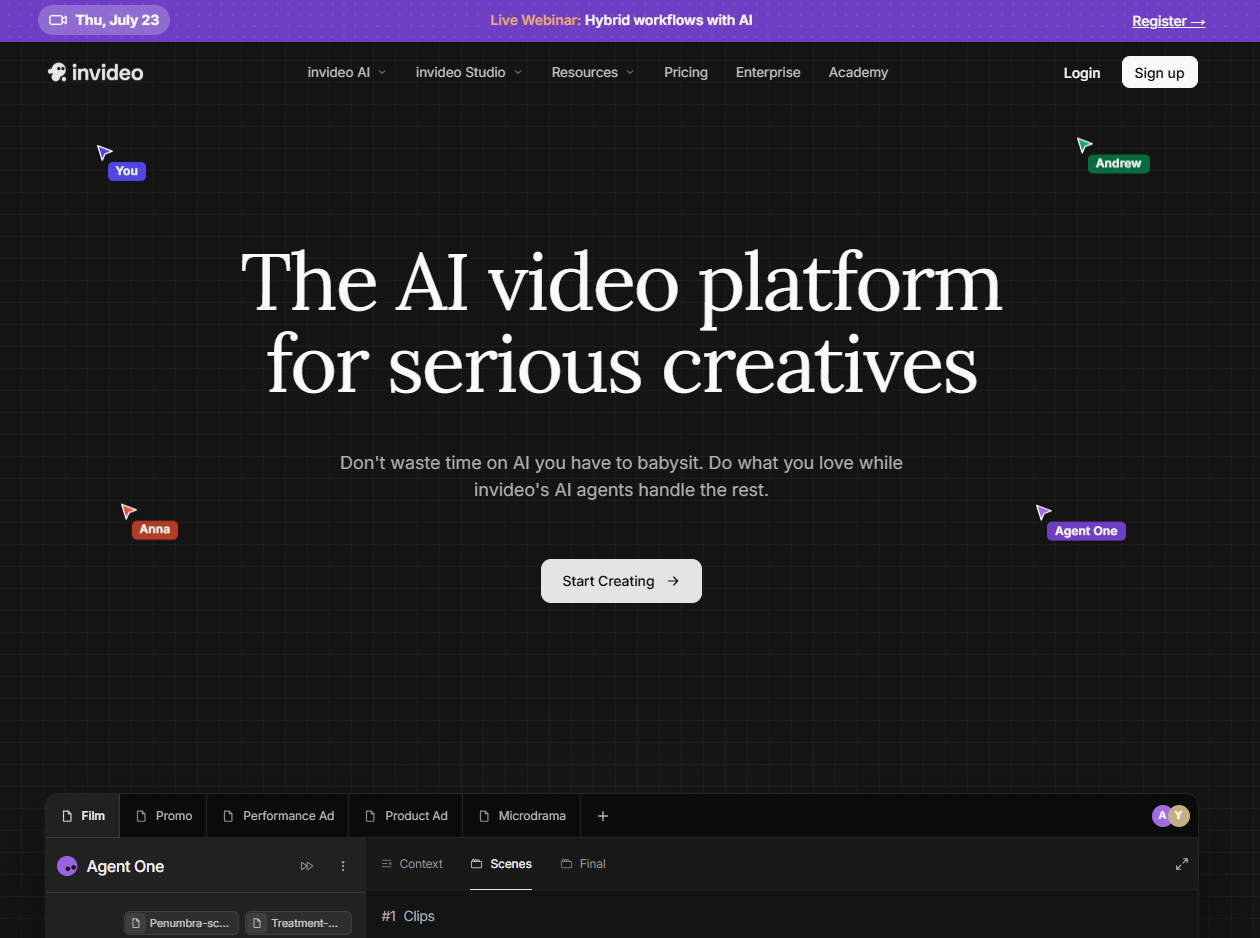The height and width of the screenshot is (938, 1260).
Task: Open the Final tab
Action: pyautogui.click(x=583, y=864)
